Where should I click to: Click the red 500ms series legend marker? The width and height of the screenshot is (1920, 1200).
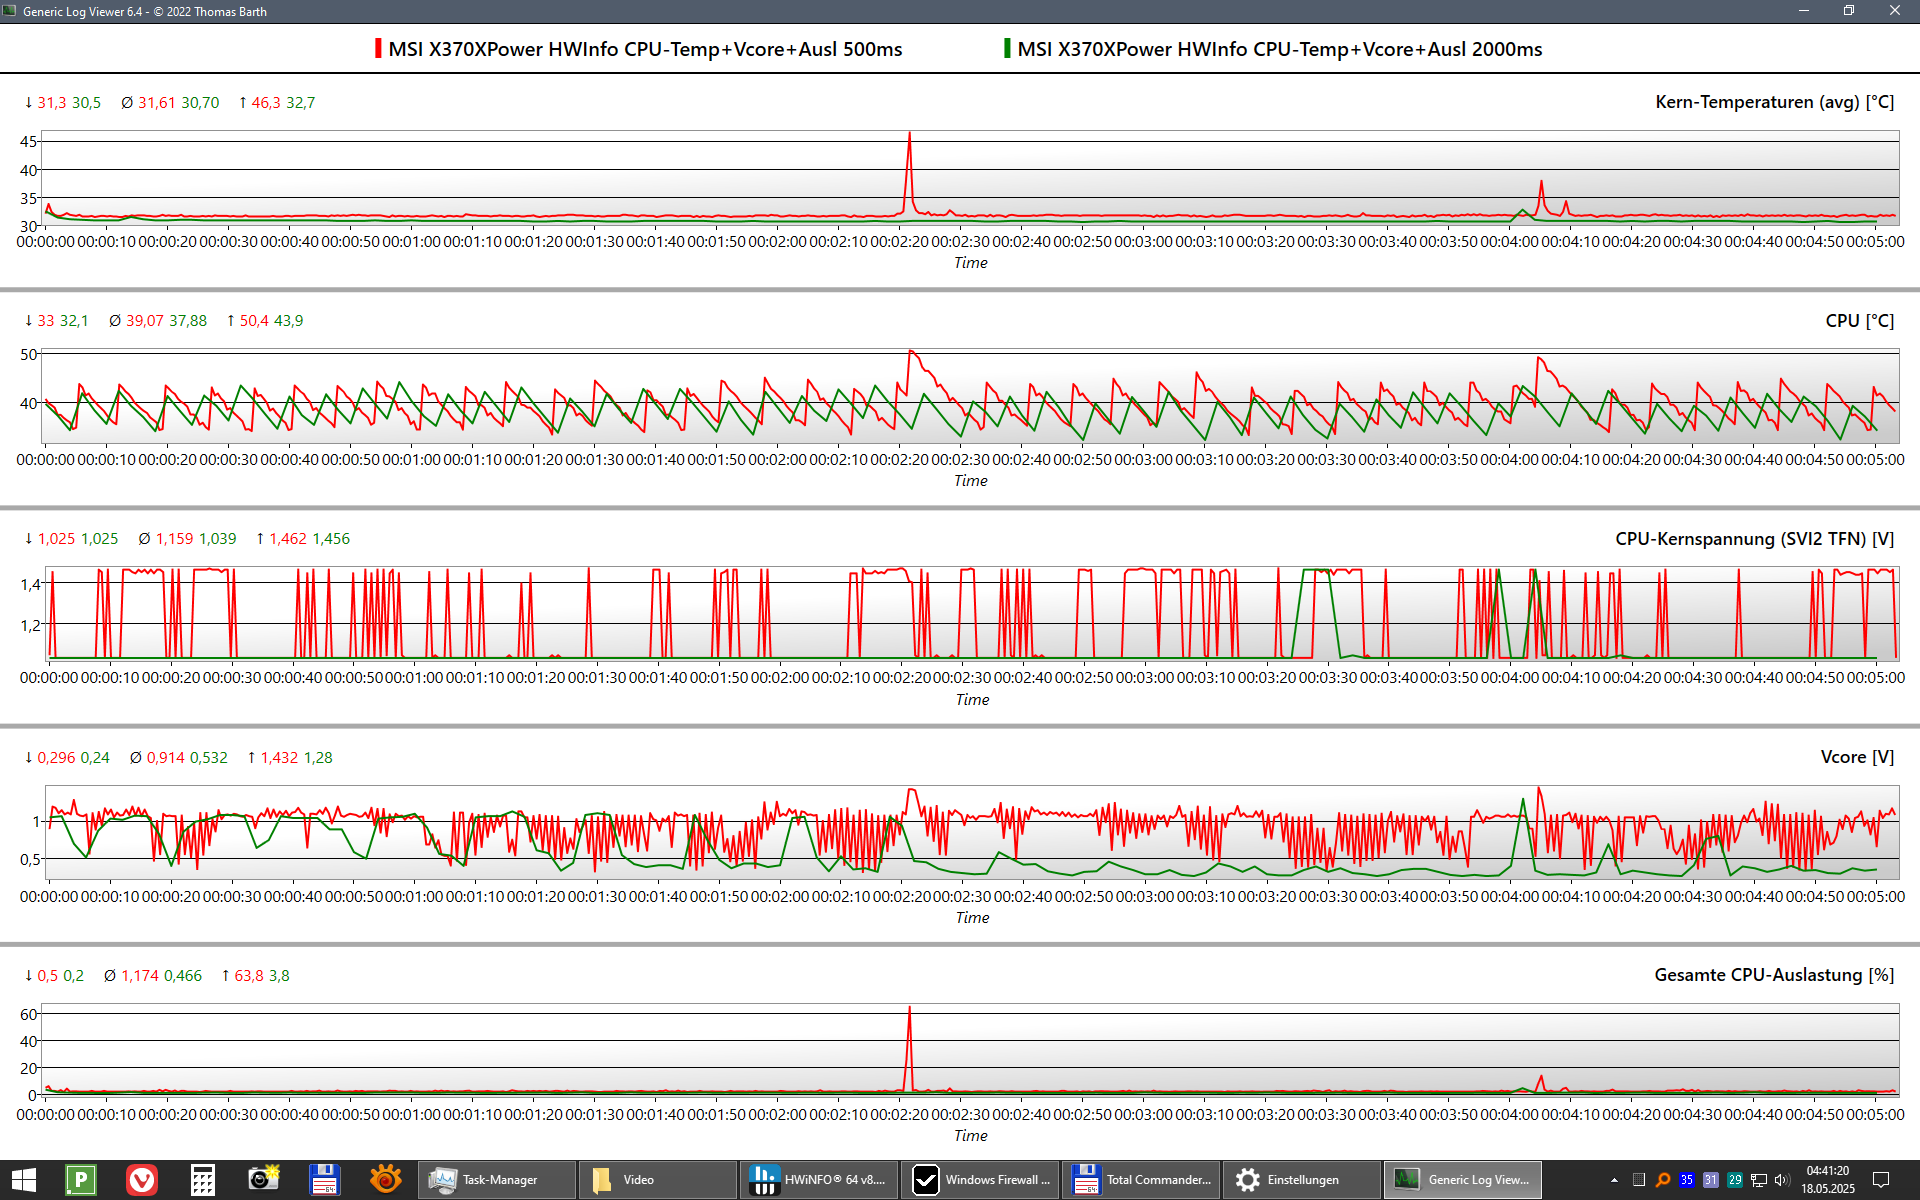[x=378, y=49]
